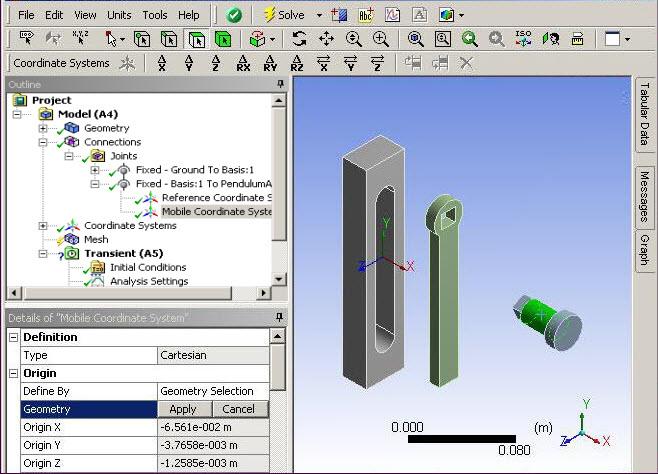The image size is (658, 474).
Task: Open the Edit menu
Action: [x=54, y=15]
